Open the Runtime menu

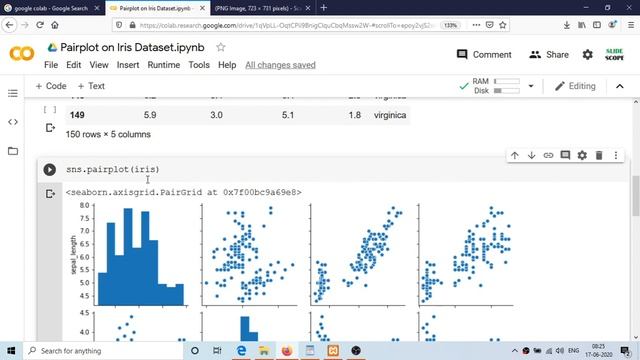tap(164, 65)
